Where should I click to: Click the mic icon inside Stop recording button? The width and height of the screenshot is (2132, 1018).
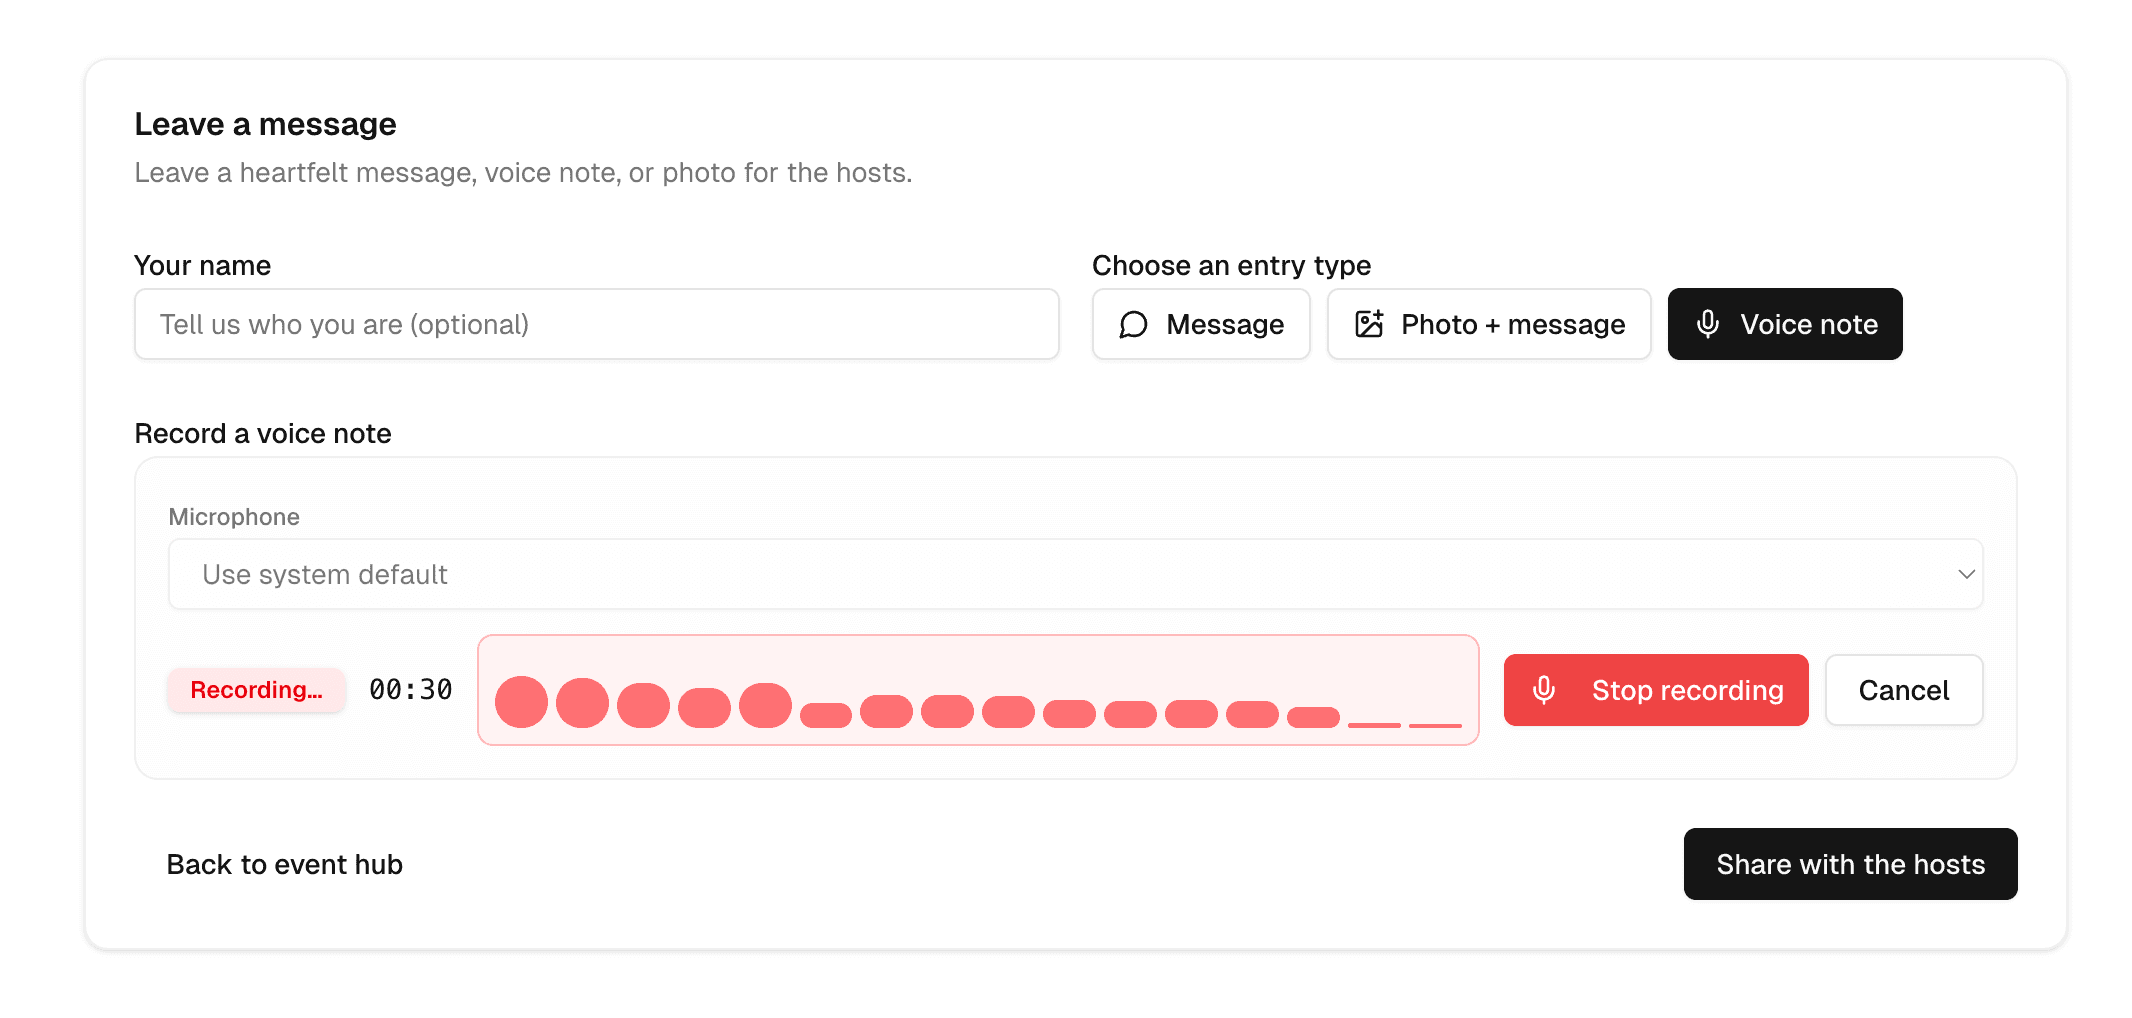pyautogui.click(x=1545, y=690)
